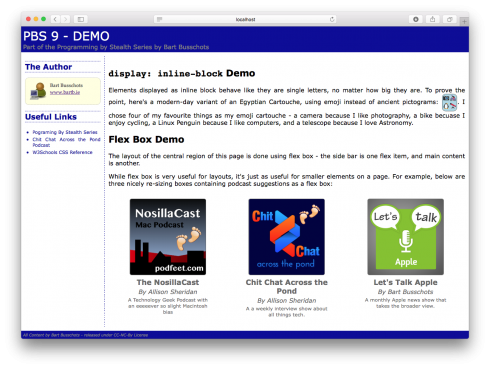The width and height of the screenshot is (490, 369).
Task: Open Chit Chat Across the Pond Podcast link
Action: coord(66,142)
